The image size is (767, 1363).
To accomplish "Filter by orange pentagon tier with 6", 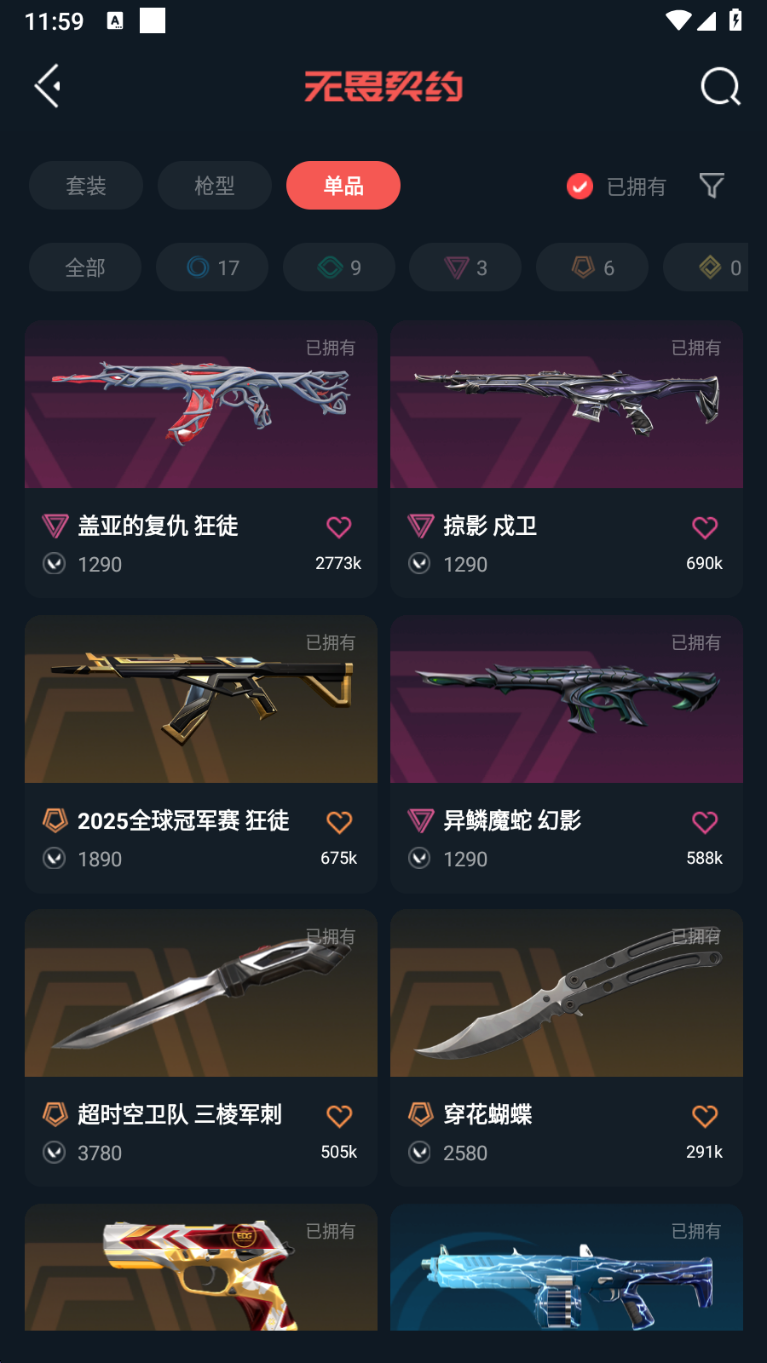I will coord(593,268).
